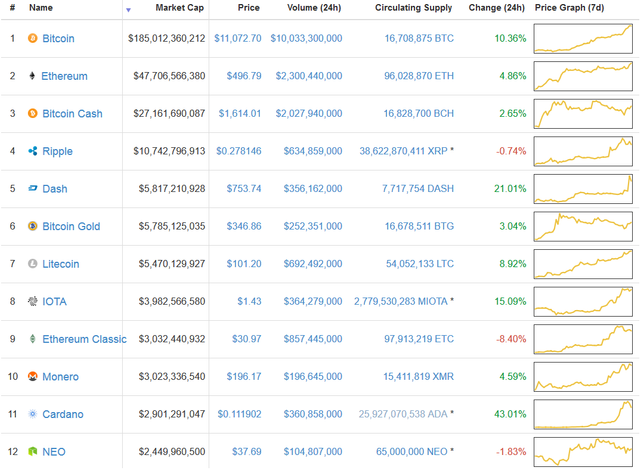This screenshot has height=473, width=640.
Task: Open Bitcoin 7d price graph
Action: point(583,39)
